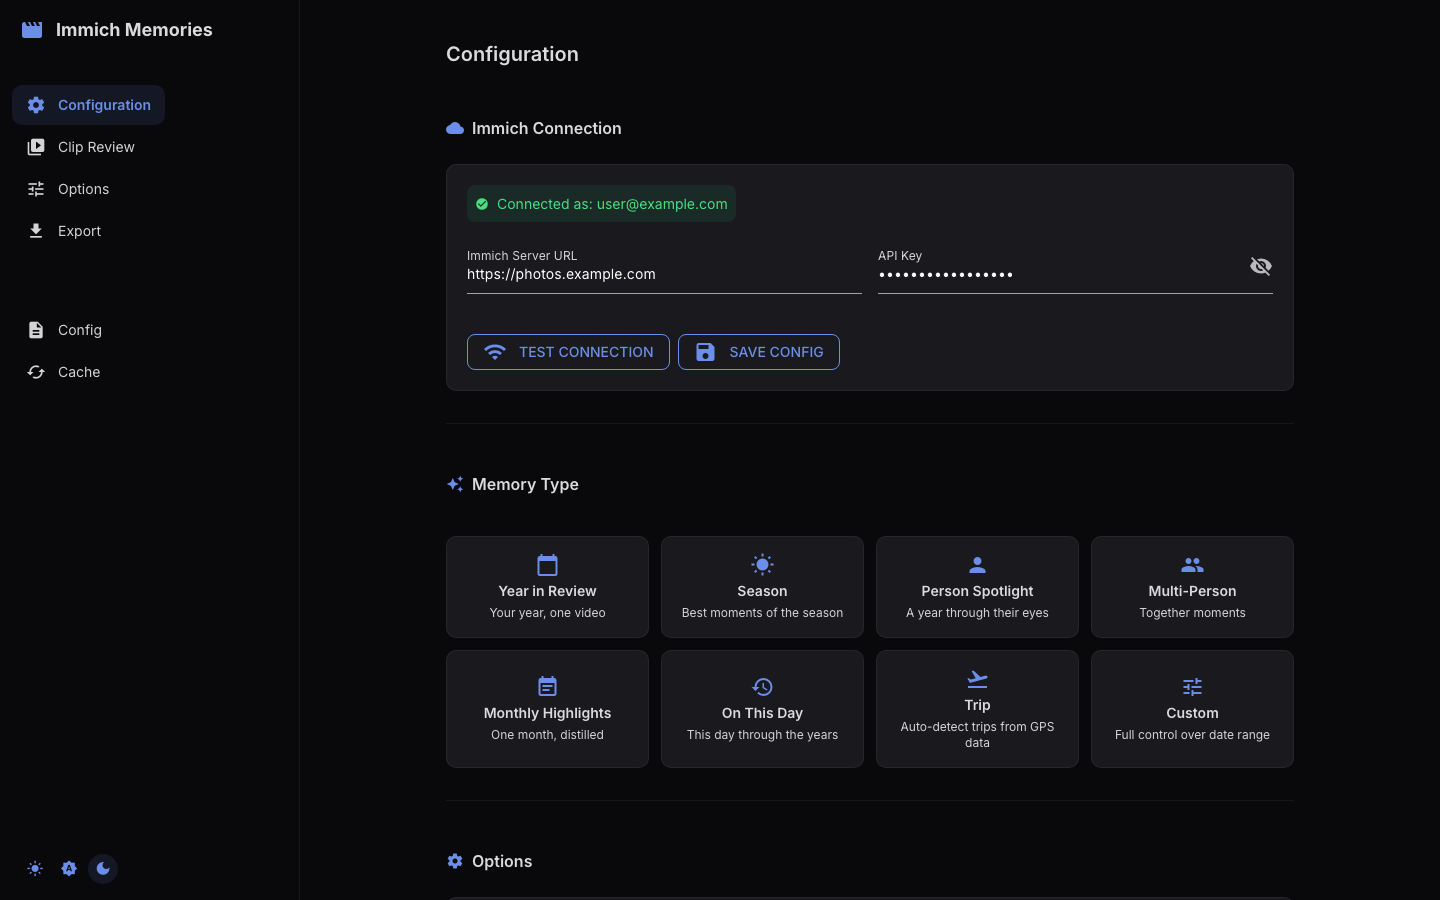Open the Config file icon
The width and height of the screenshot is (1440, 900).
tap(36, 330)
